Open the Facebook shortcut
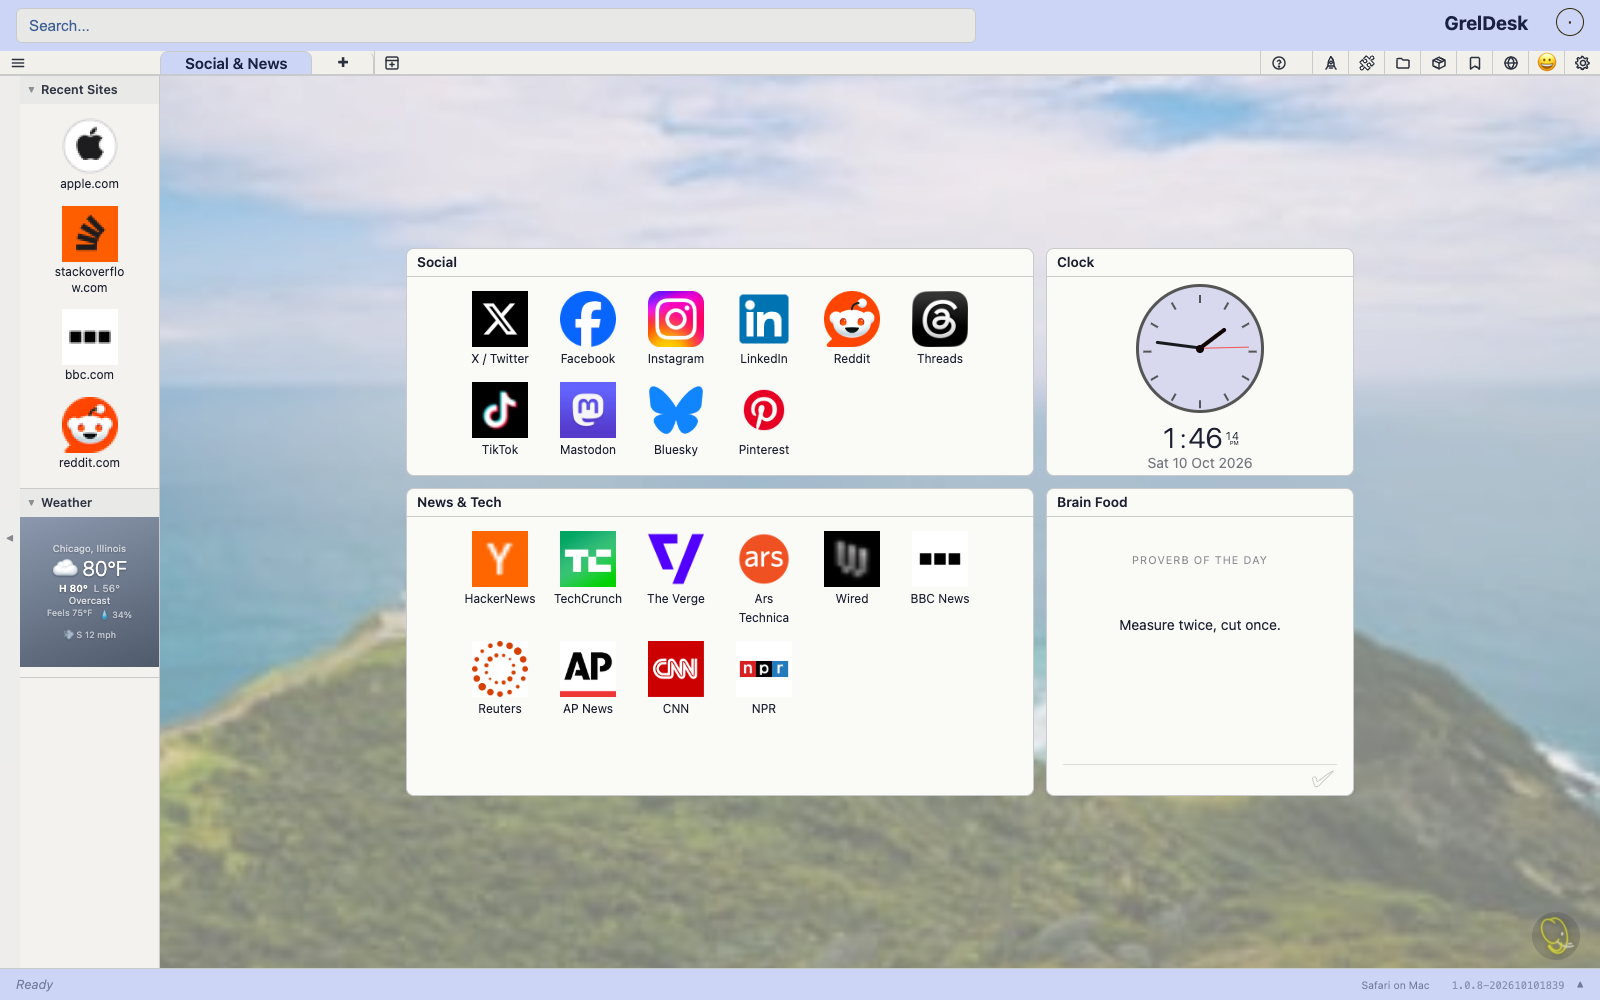Viewport: 1600px width, 1000px height. pyautogui.click(x=588, y=329)
